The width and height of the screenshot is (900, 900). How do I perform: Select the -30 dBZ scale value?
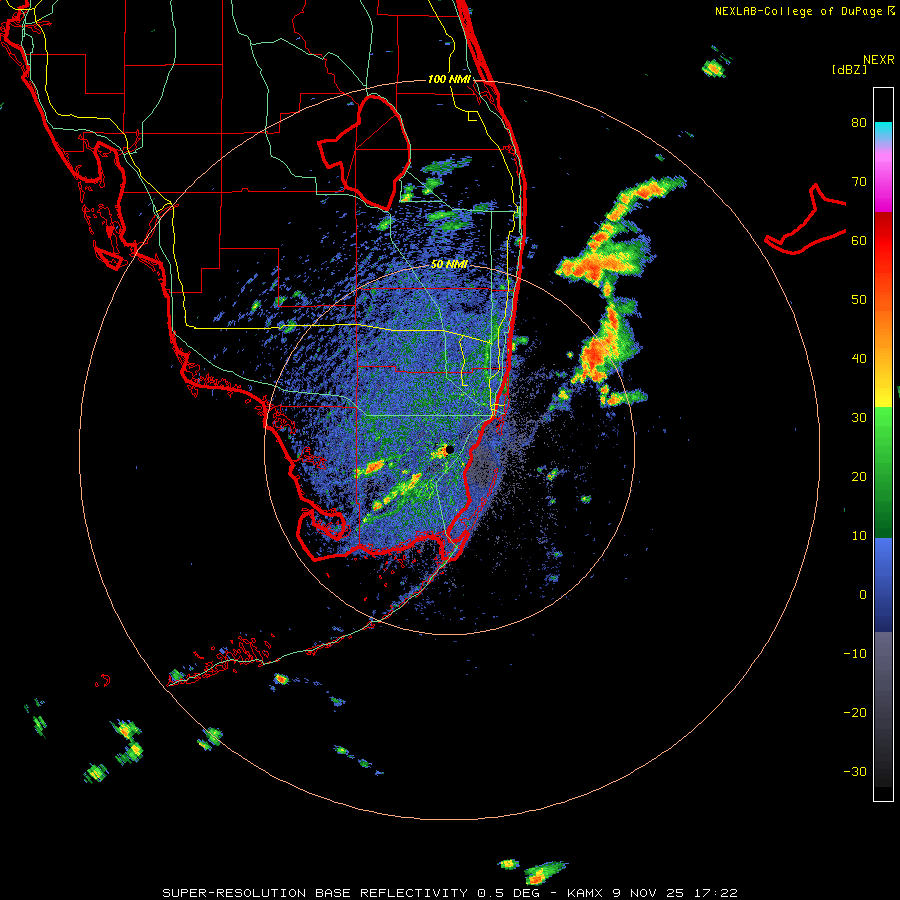(x=855, y=772)
